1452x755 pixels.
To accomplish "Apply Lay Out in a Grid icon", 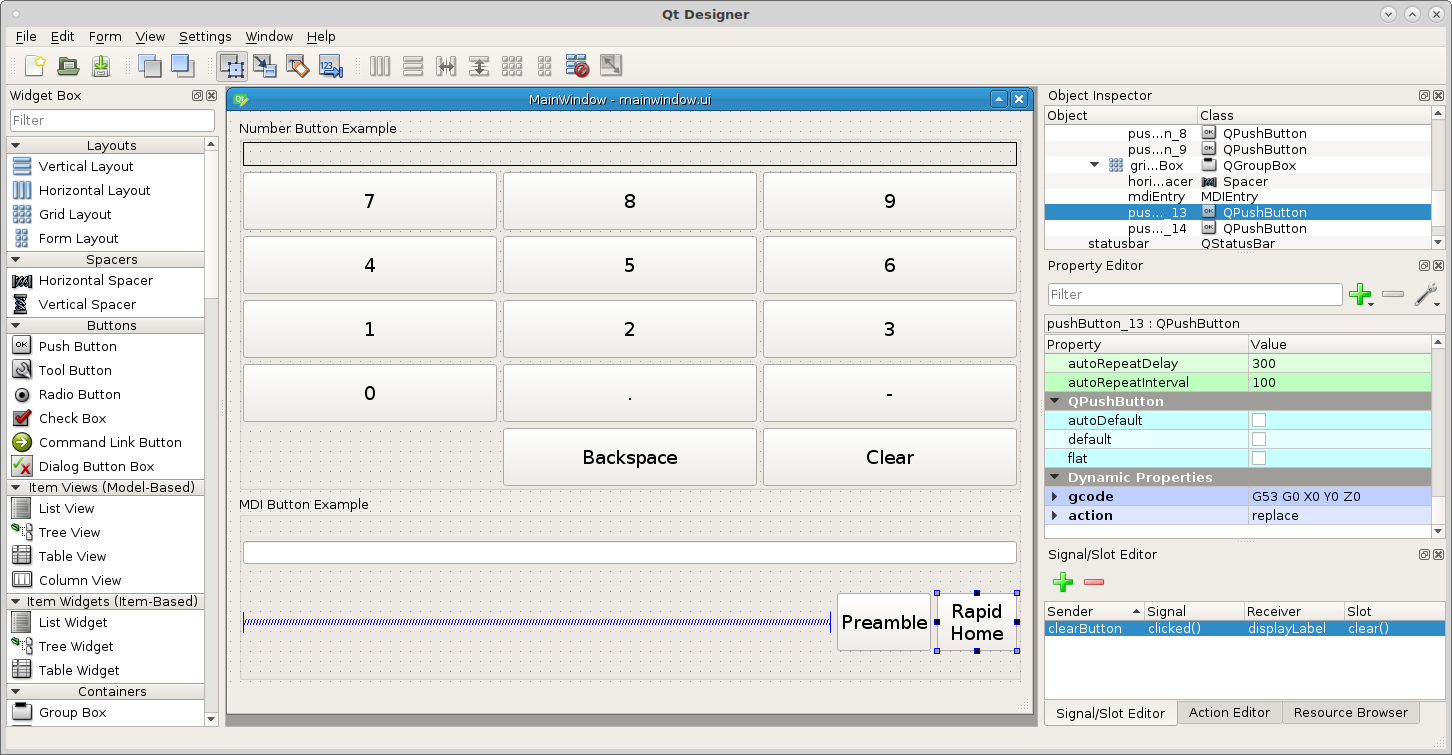I will click(x=512, y=67).
